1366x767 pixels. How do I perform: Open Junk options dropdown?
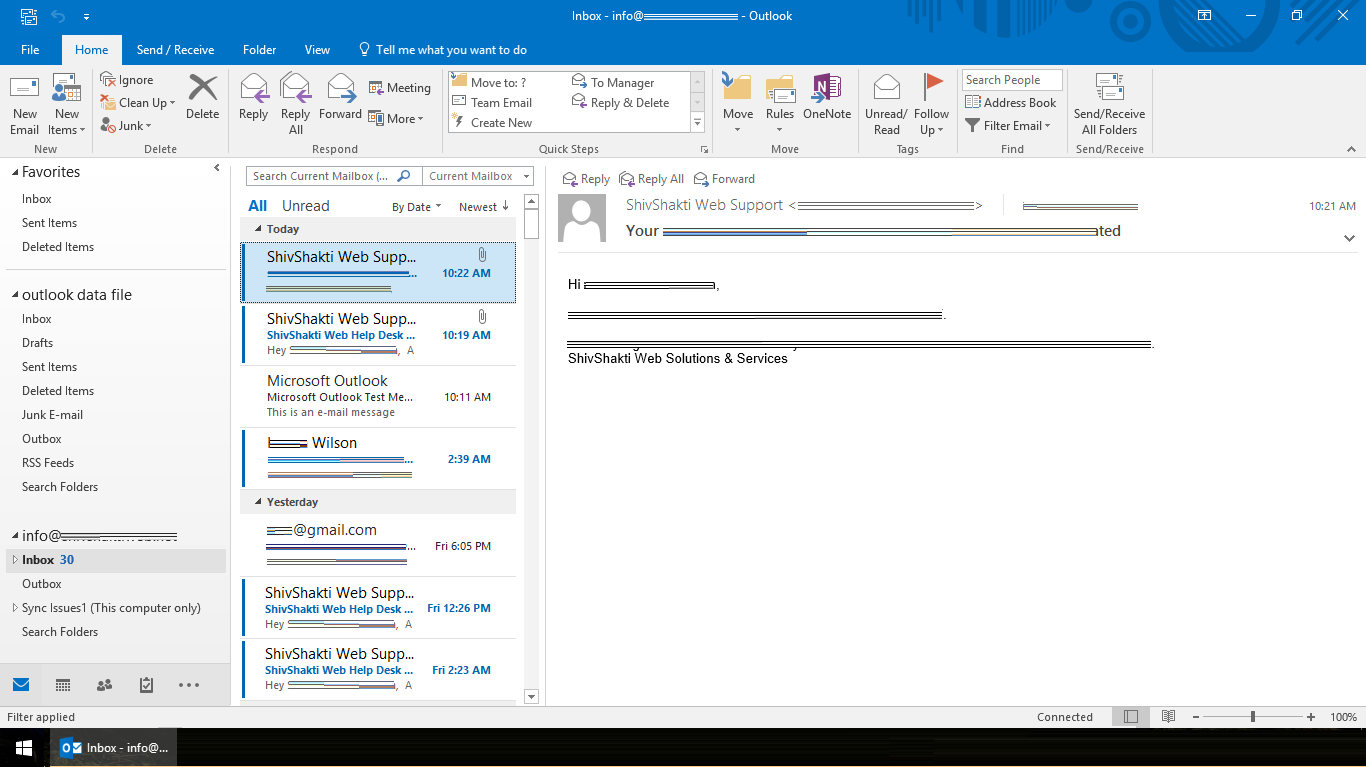click(126, 126)
